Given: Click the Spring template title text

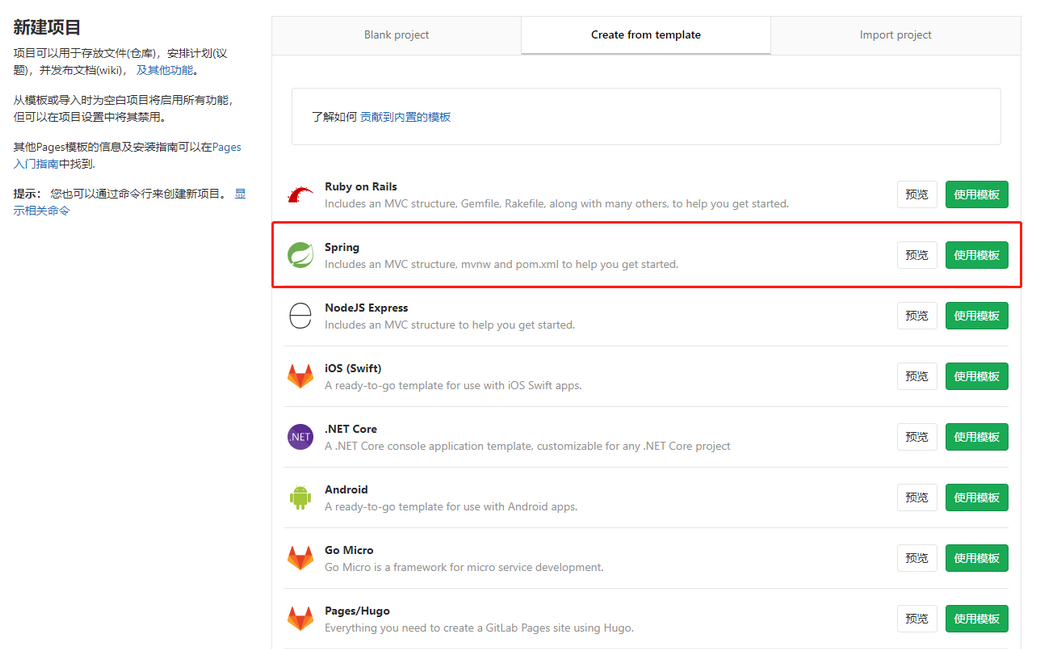Looking at the screenshot, I should click(x=342, y=247).
